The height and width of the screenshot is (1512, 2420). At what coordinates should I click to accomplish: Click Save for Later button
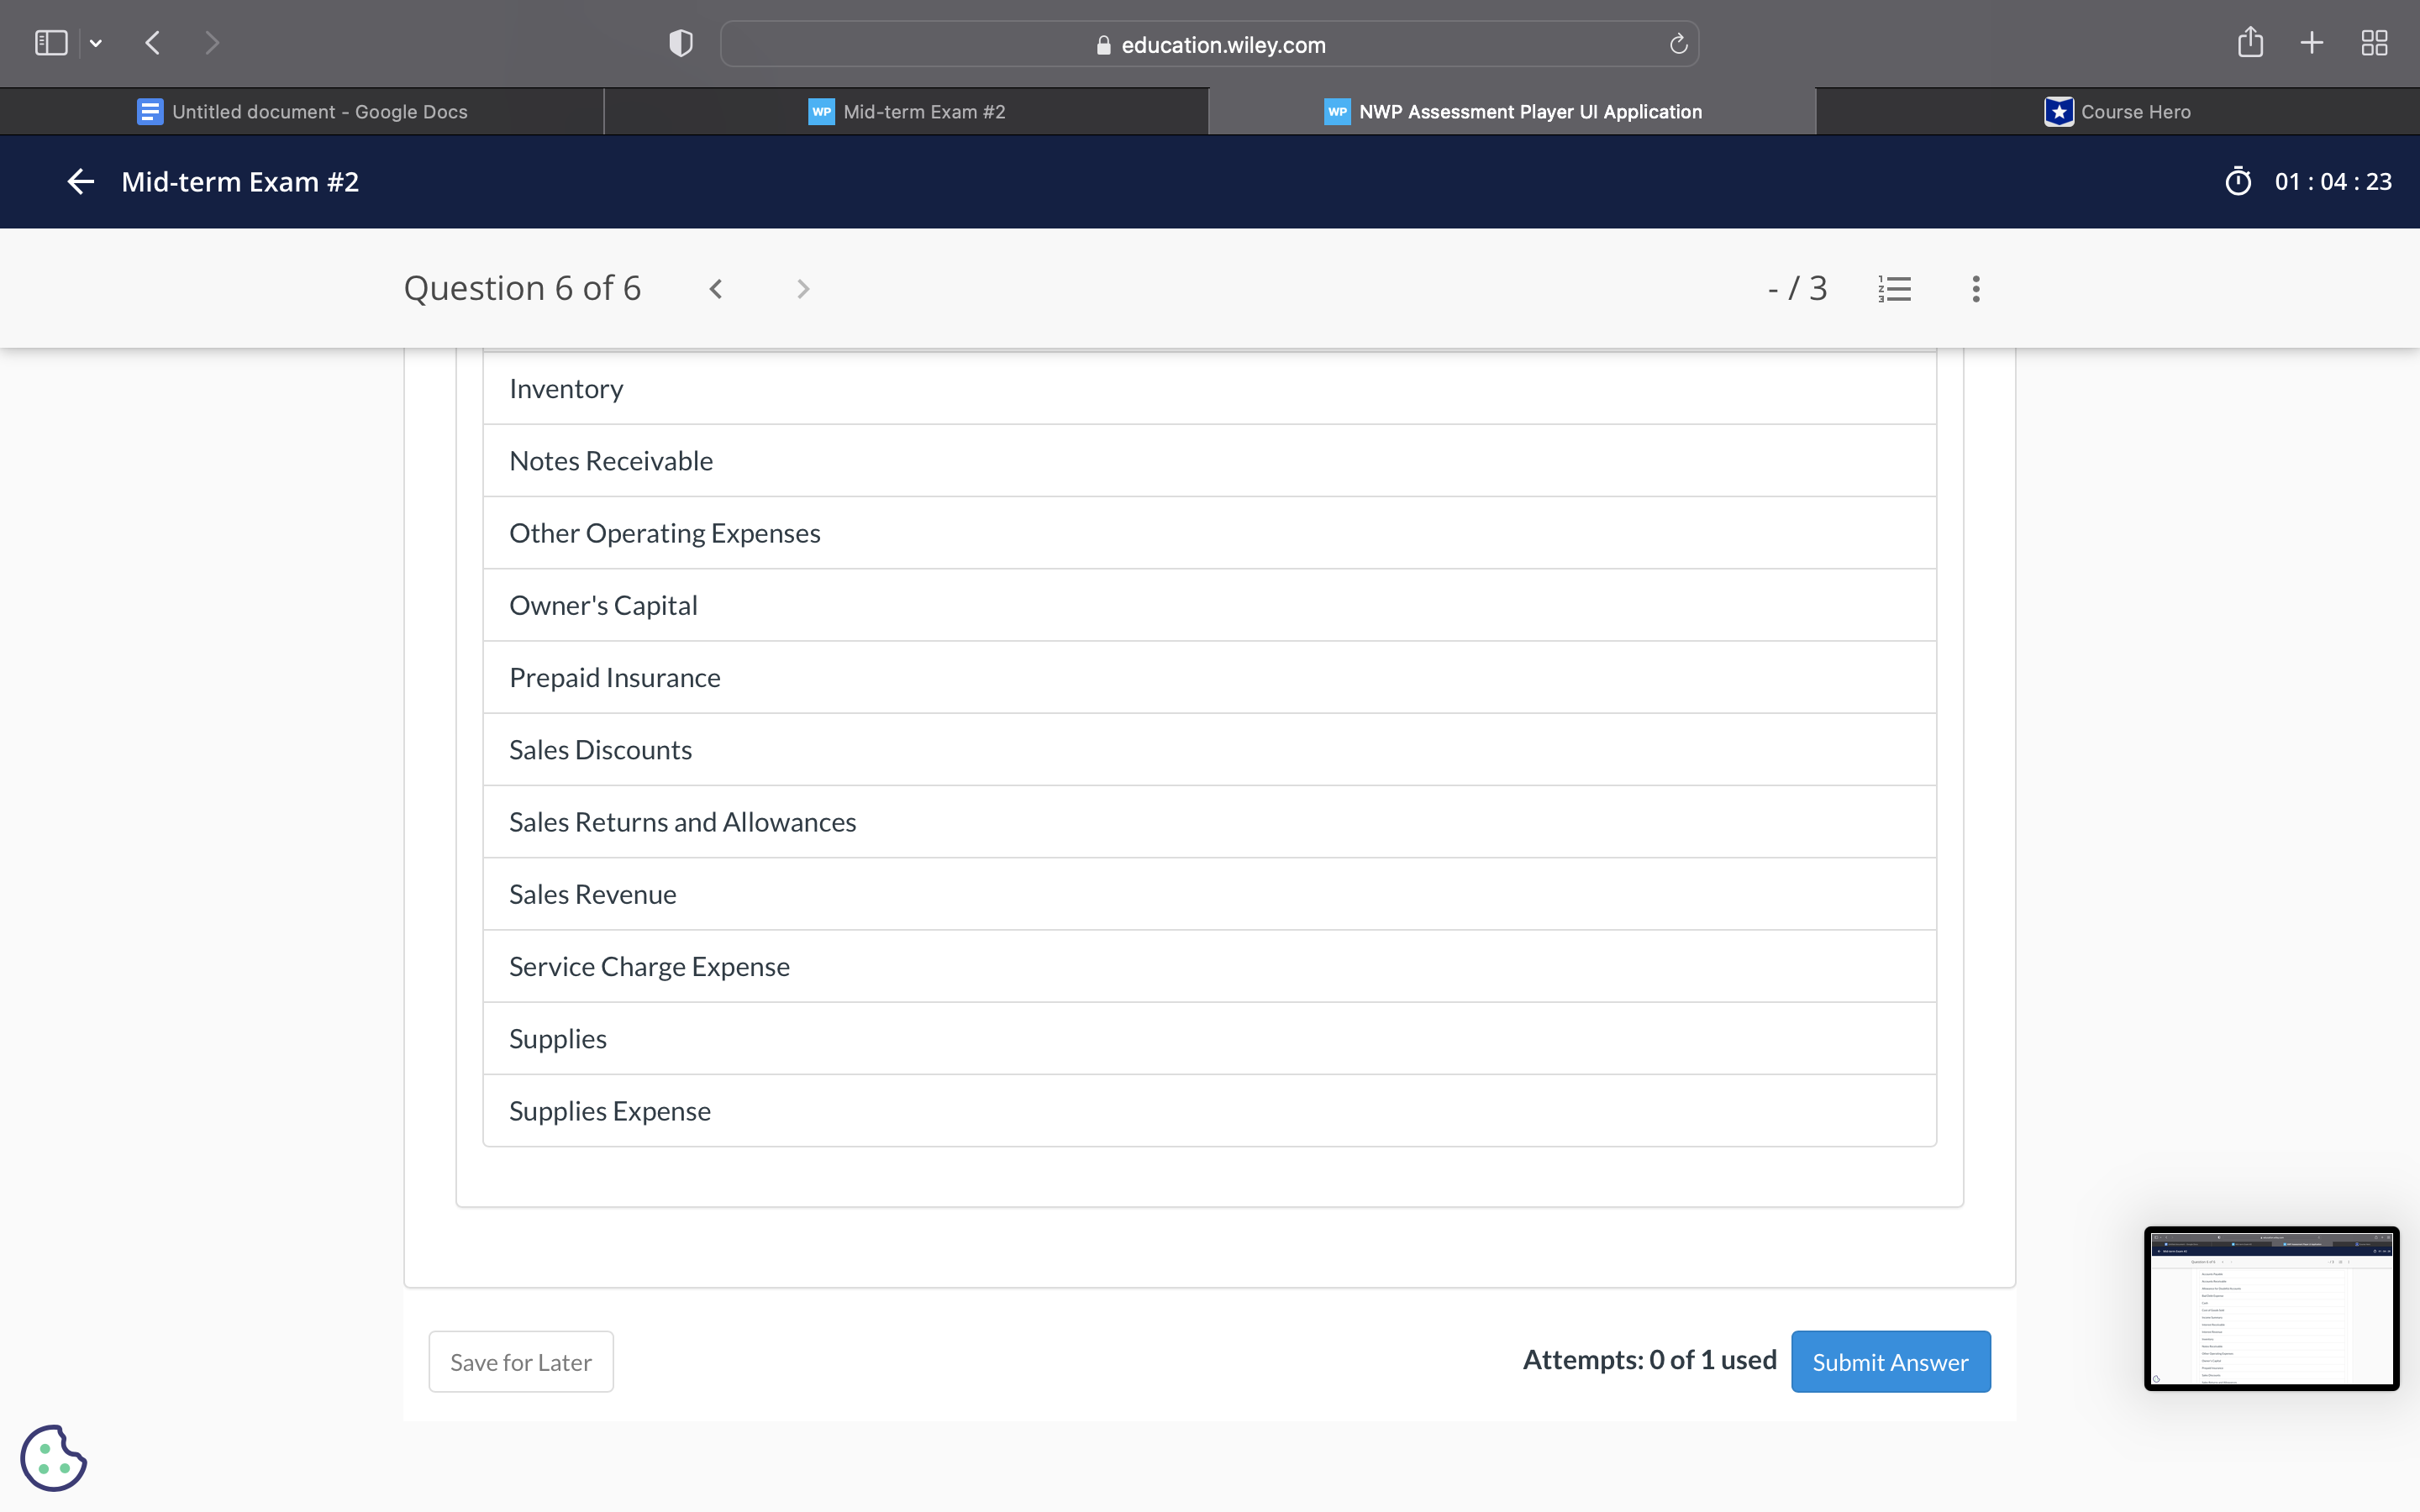click(x=520, y=1361)
